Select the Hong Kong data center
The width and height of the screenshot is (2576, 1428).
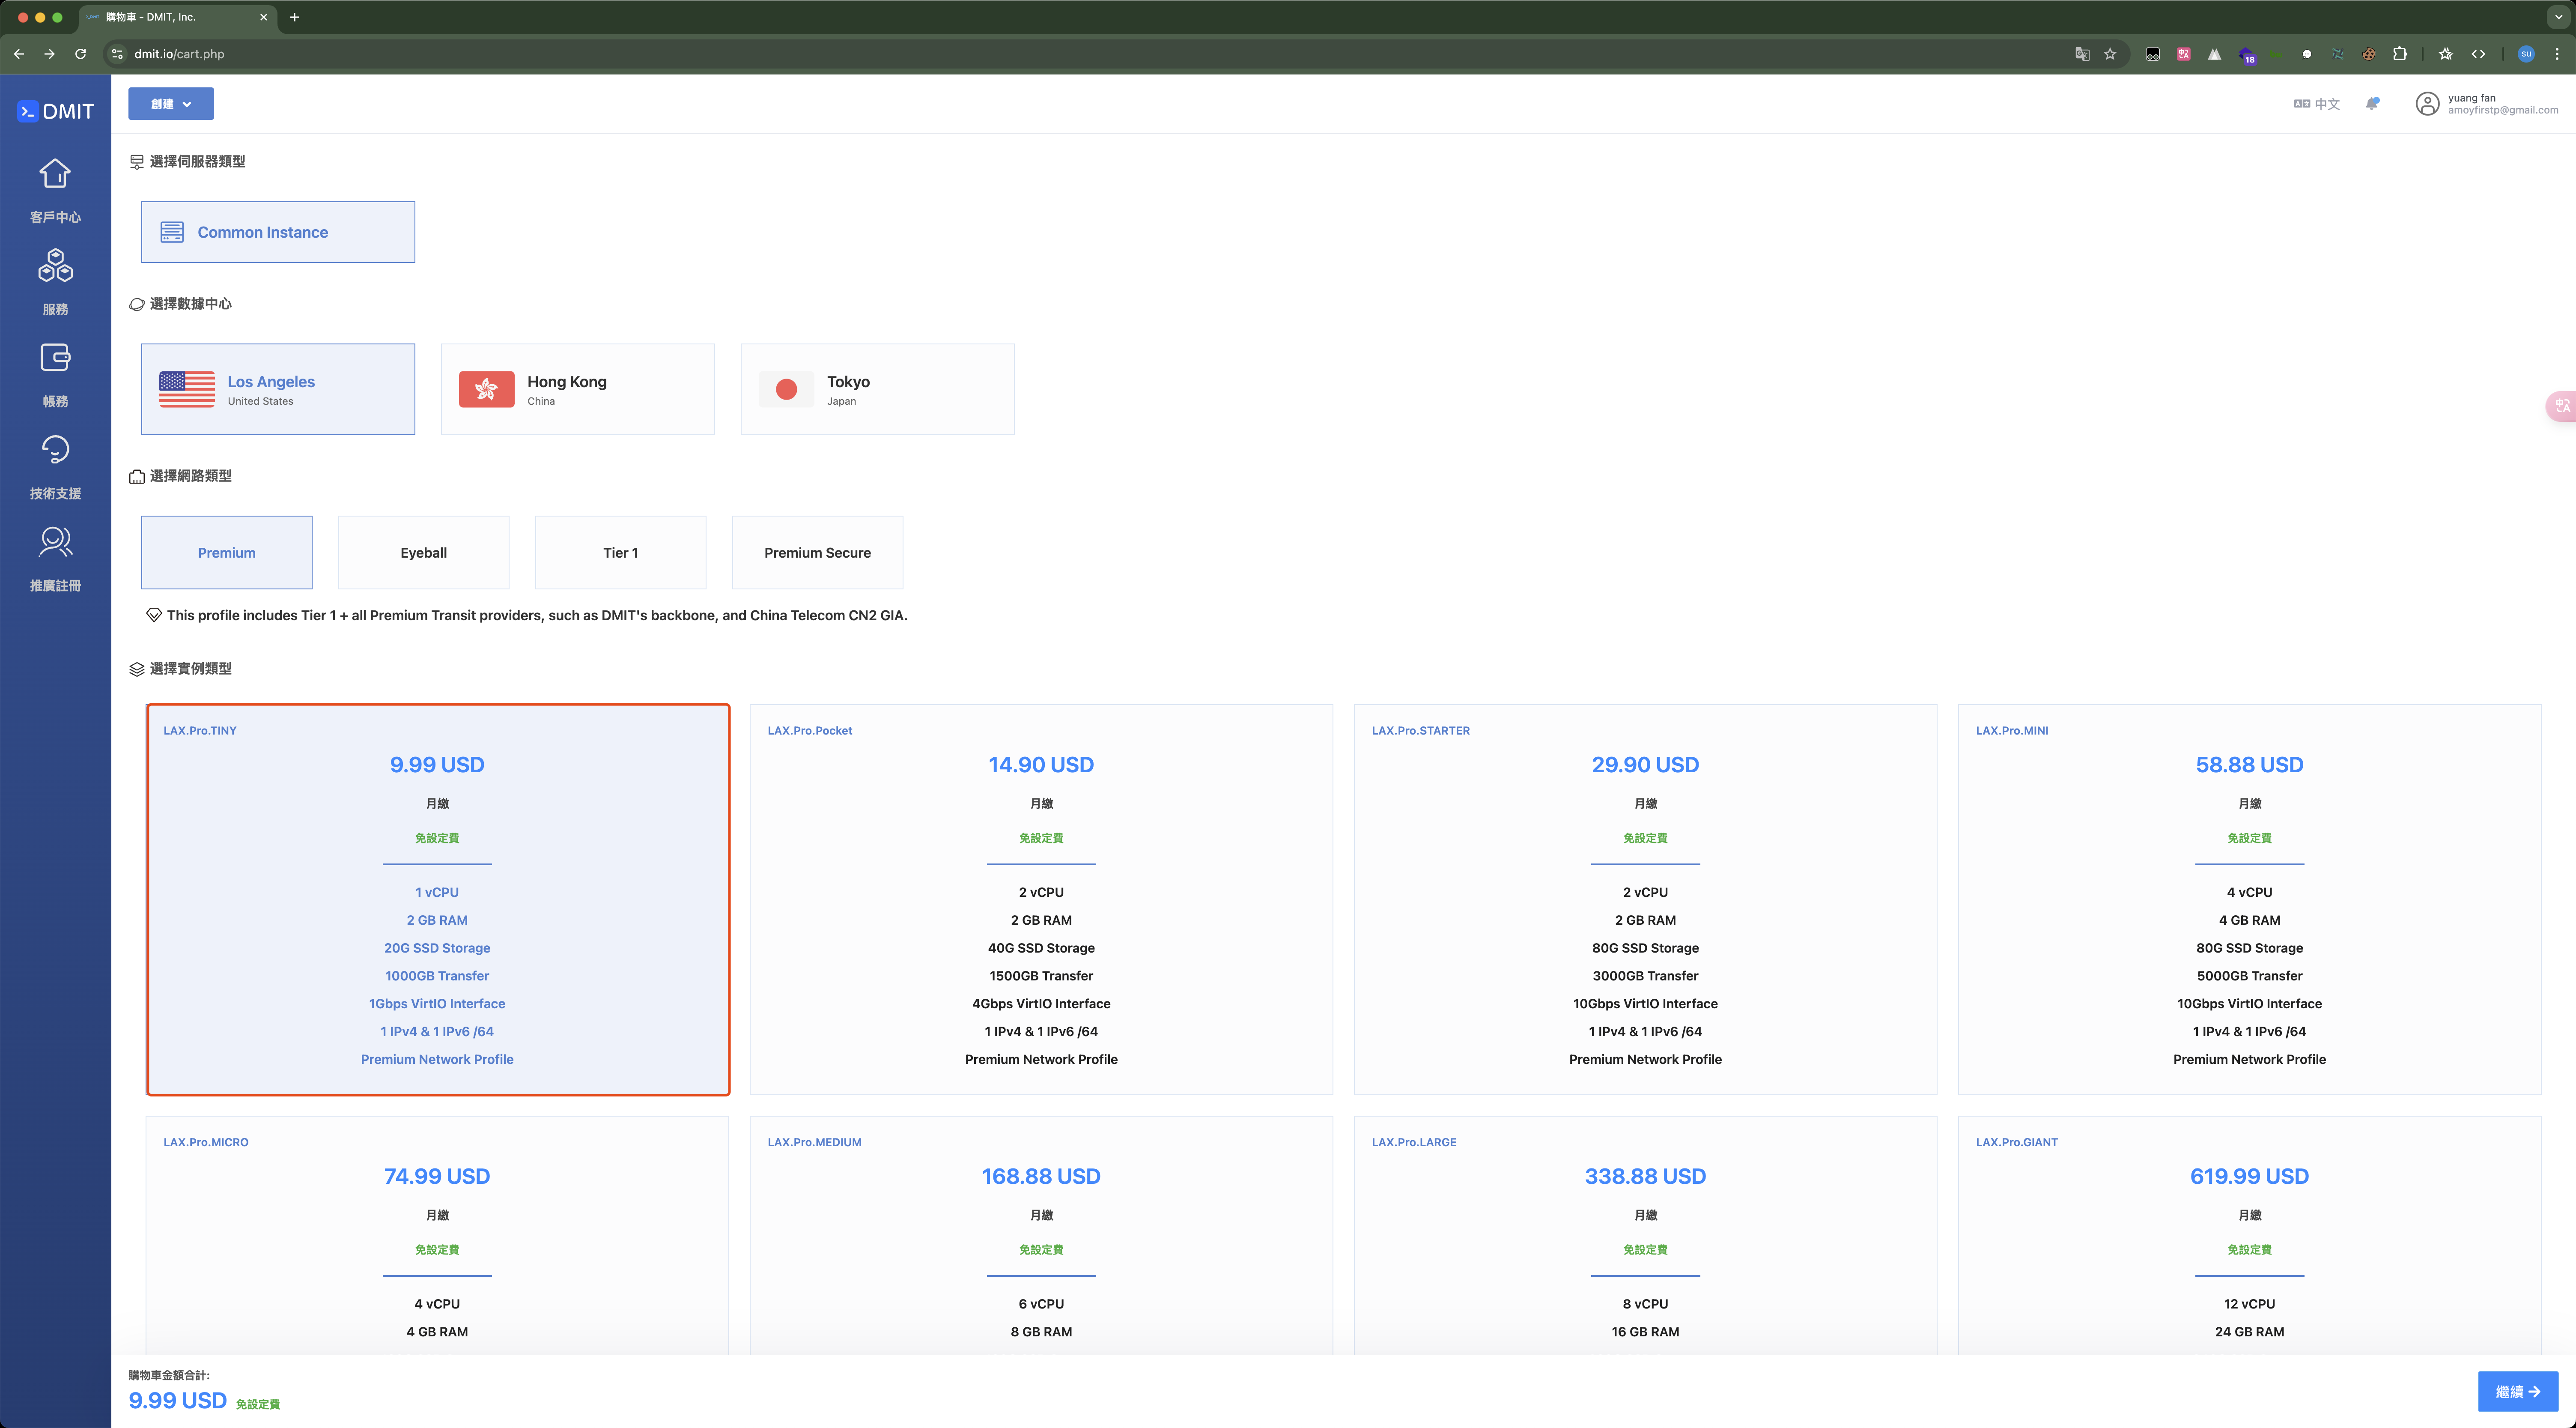pyautogui.click(x=578, y=389)
